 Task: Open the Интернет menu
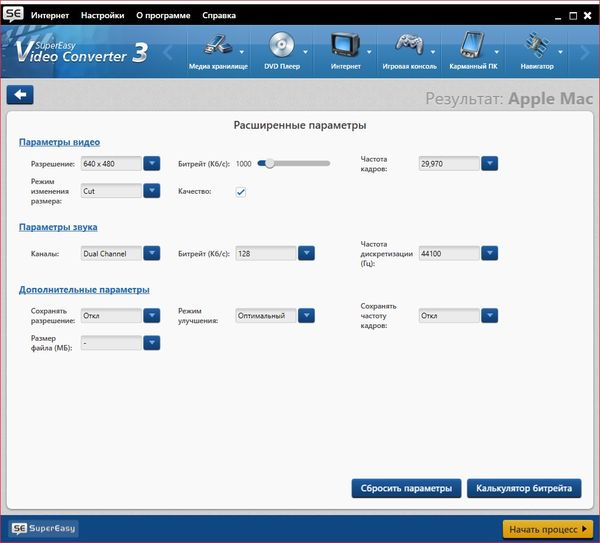pos(50,15)
